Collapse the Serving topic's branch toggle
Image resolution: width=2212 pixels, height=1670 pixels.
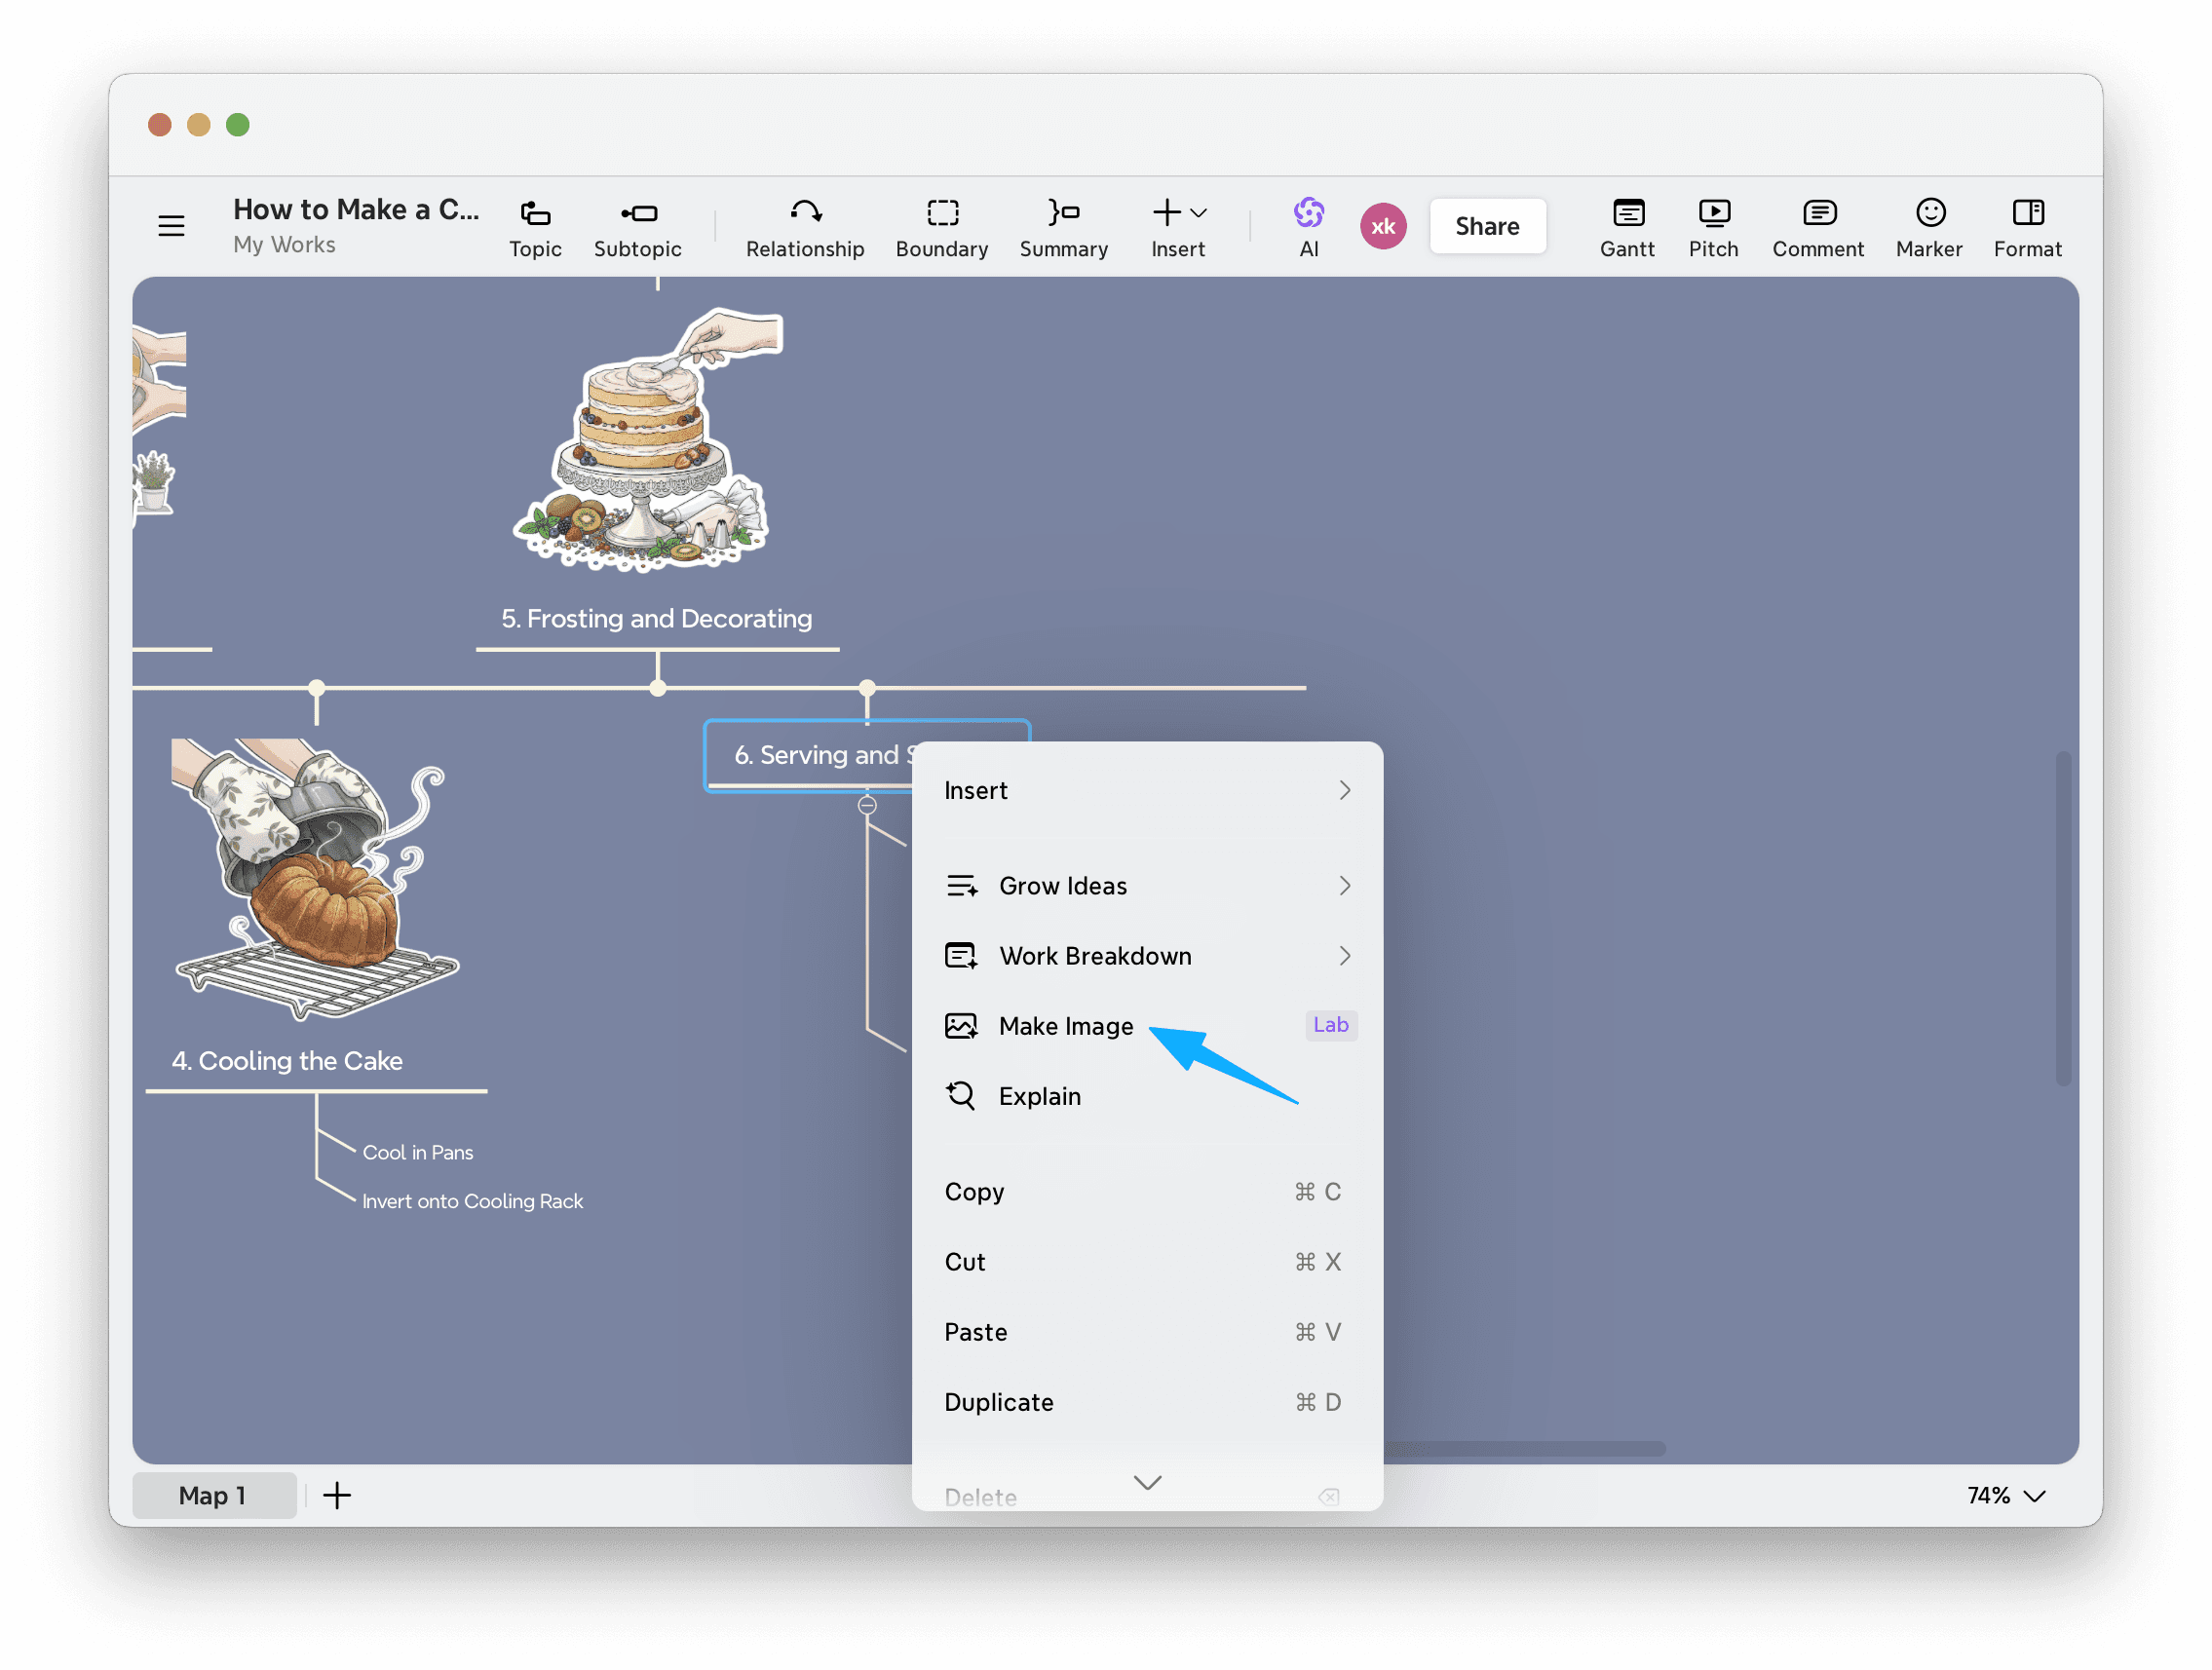867,805
